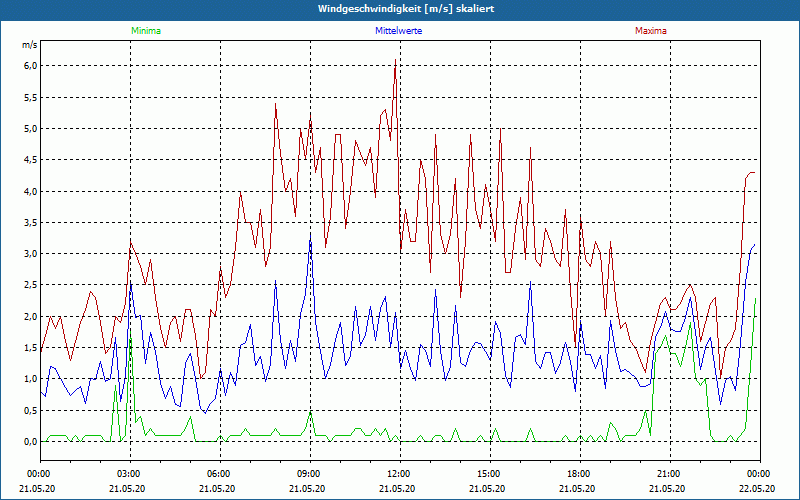Select the 5,5 y-axis tick label
The width and height of the screenshot is (800, 500).
[29, 97]
